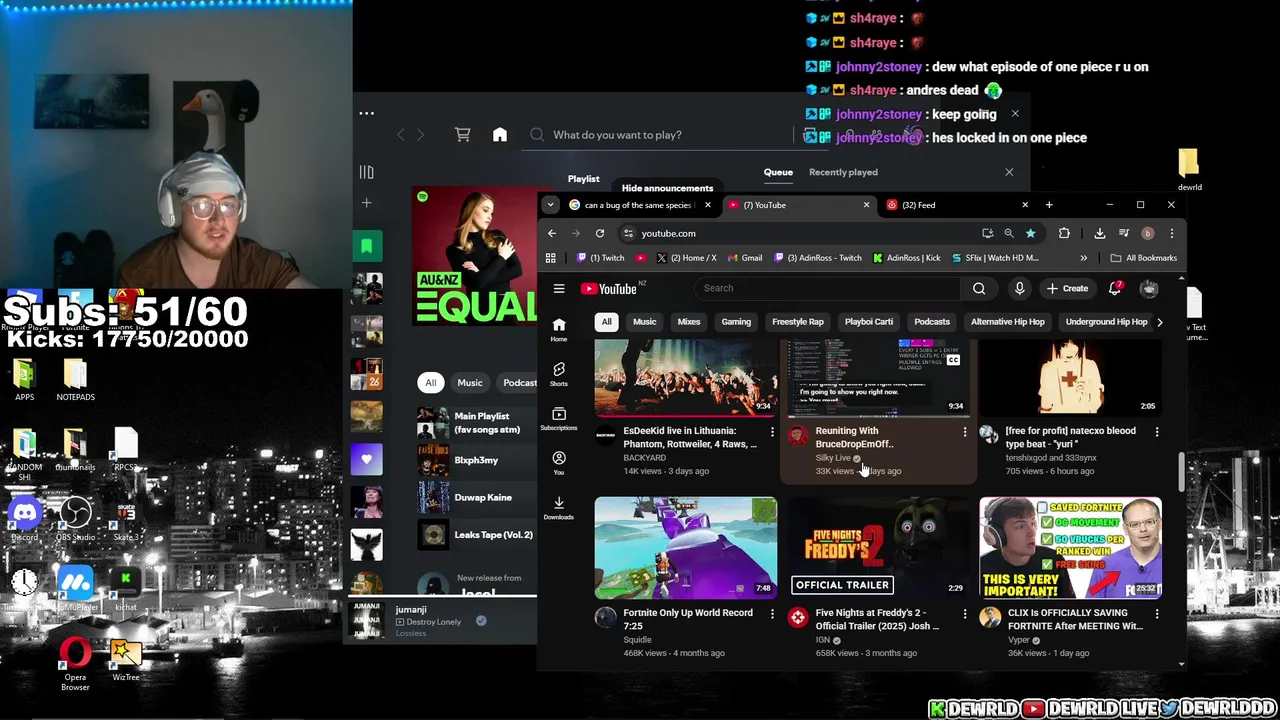Select the Playboi Carti chip
Image resolution: width=1280 pixels, height=720 pixels.
click(869, 322)
